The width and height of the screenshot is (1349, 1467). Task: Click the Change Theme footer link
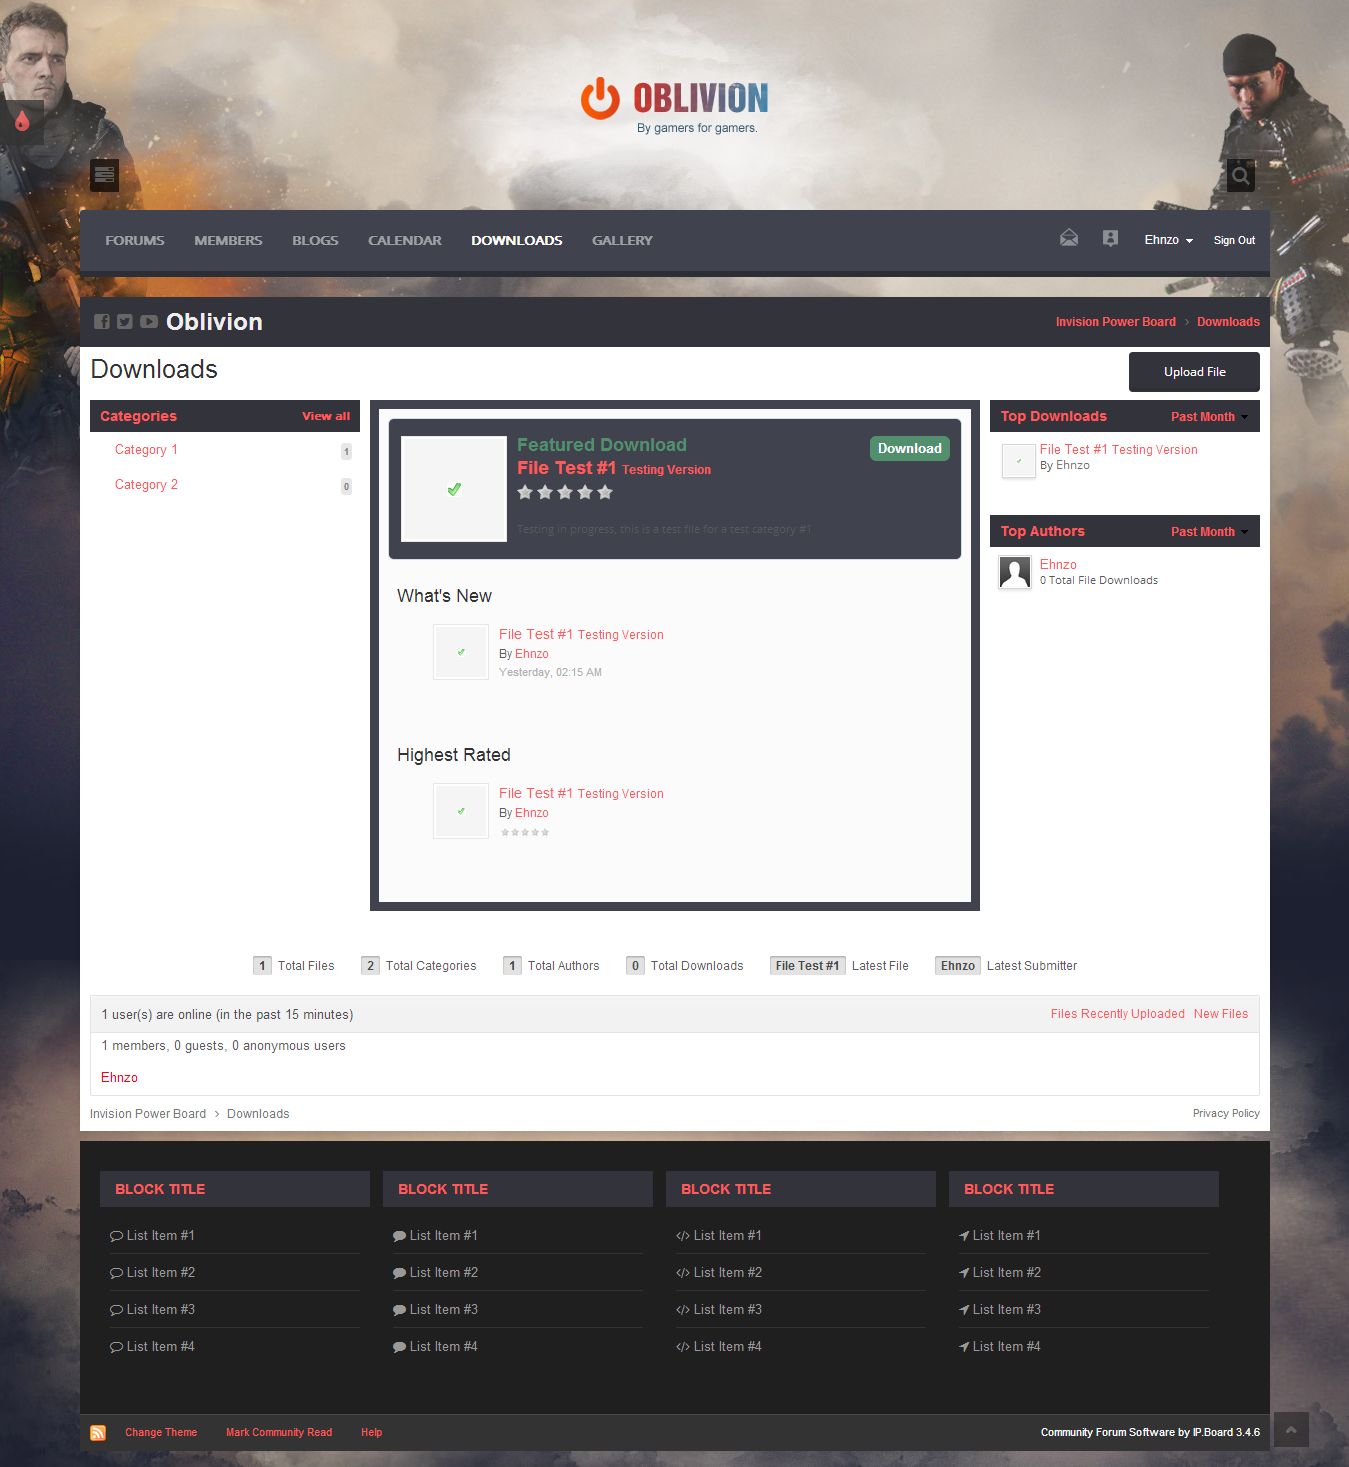pos(161,1433)
